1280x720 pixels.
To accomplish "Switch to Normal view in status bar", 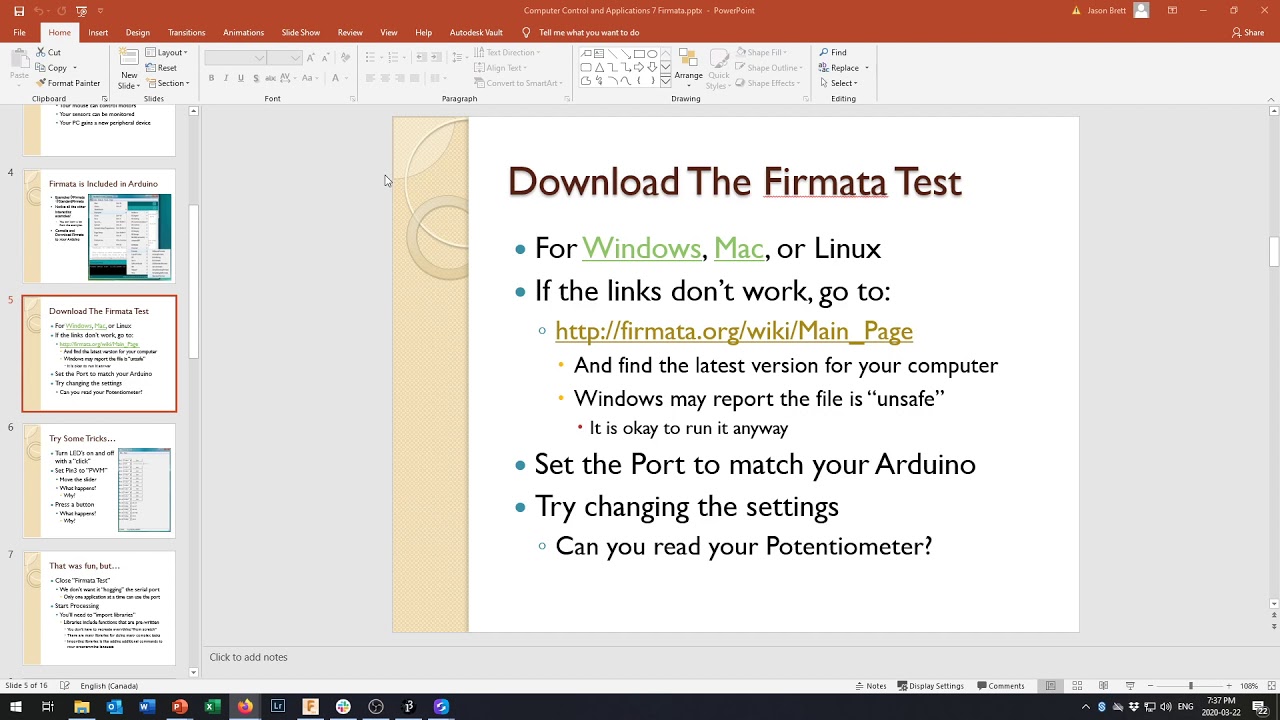I will (x=1051, y=686).
